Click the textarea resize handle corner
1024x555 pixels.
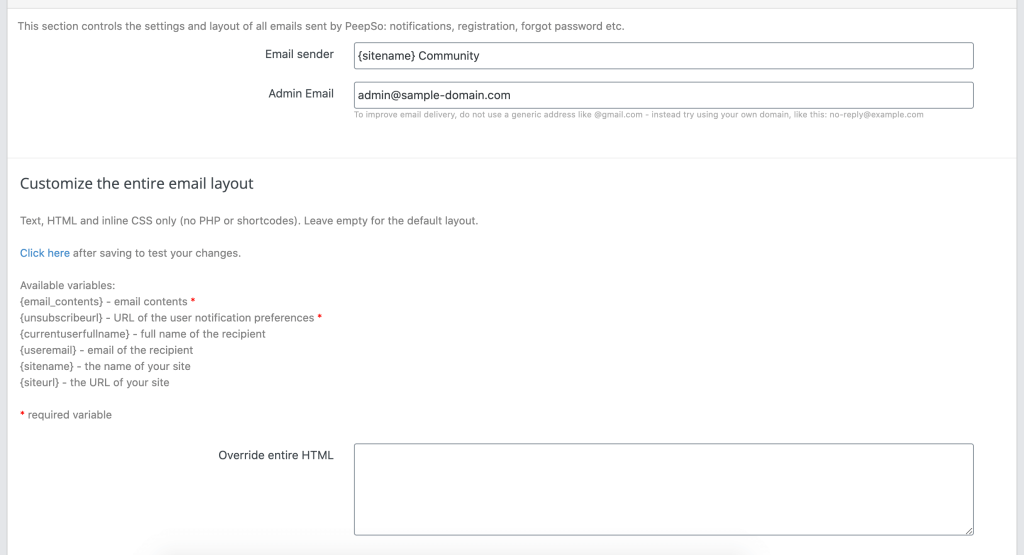coord(969,531)
